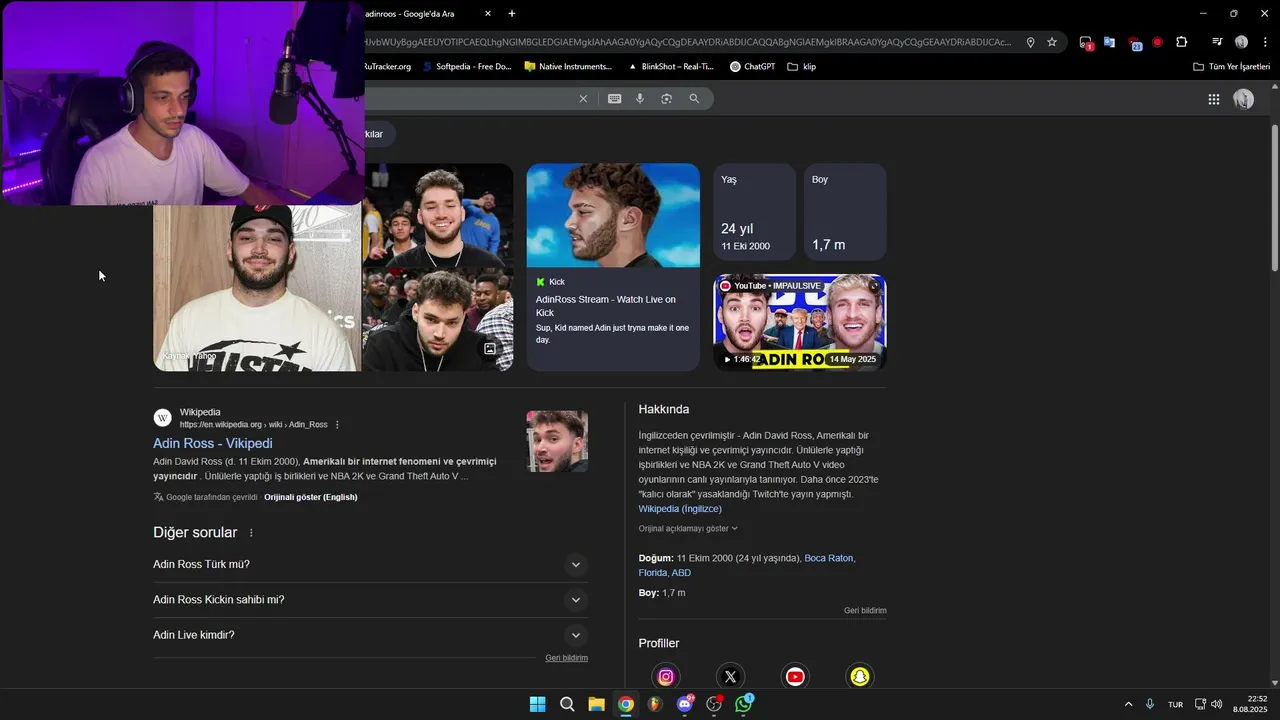The height and width of the screenshot is (720, 1280).
Task: Click the location pin in address bar
Action: pos(1030,42)
